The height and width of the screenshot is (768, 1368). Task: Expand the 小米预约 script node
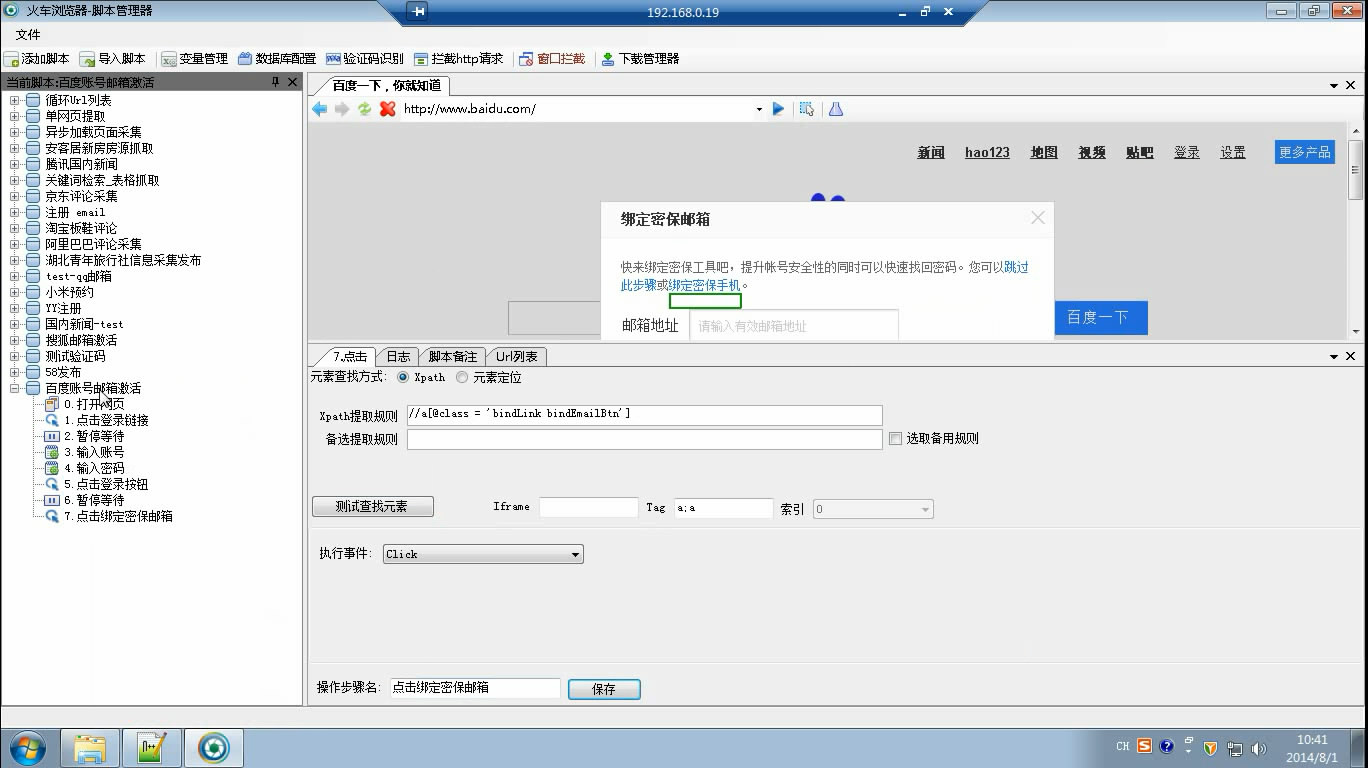(15, 292)
